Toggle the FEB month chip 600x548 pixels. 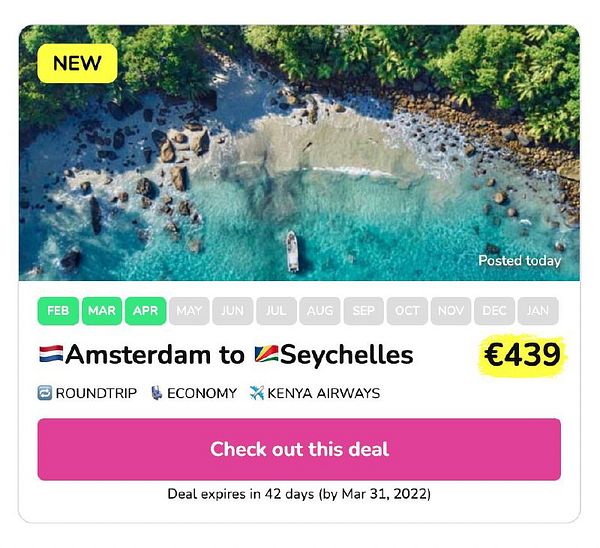tap(58, 311)
